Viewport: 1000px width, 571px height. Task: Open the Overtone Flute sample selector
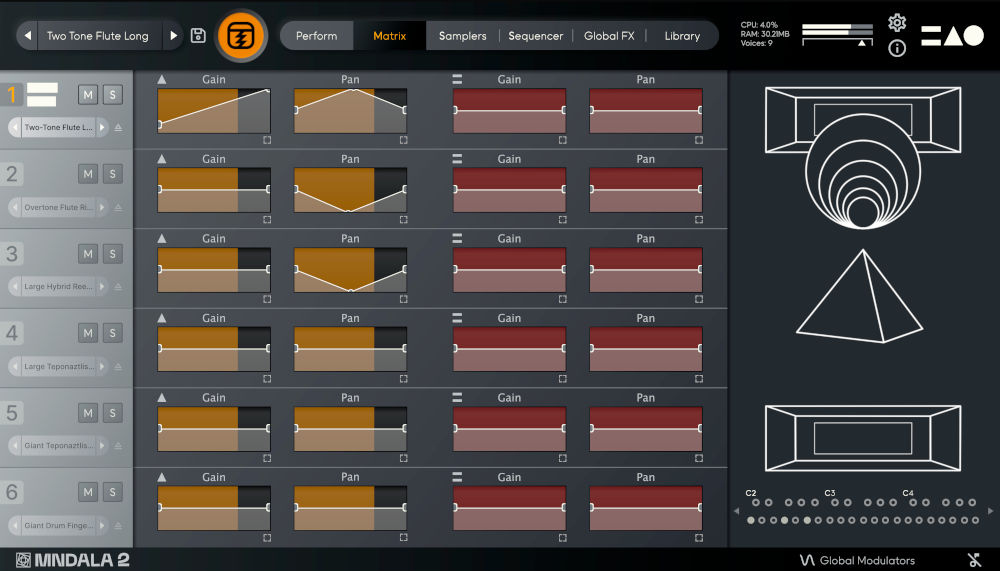click(58, 207)
